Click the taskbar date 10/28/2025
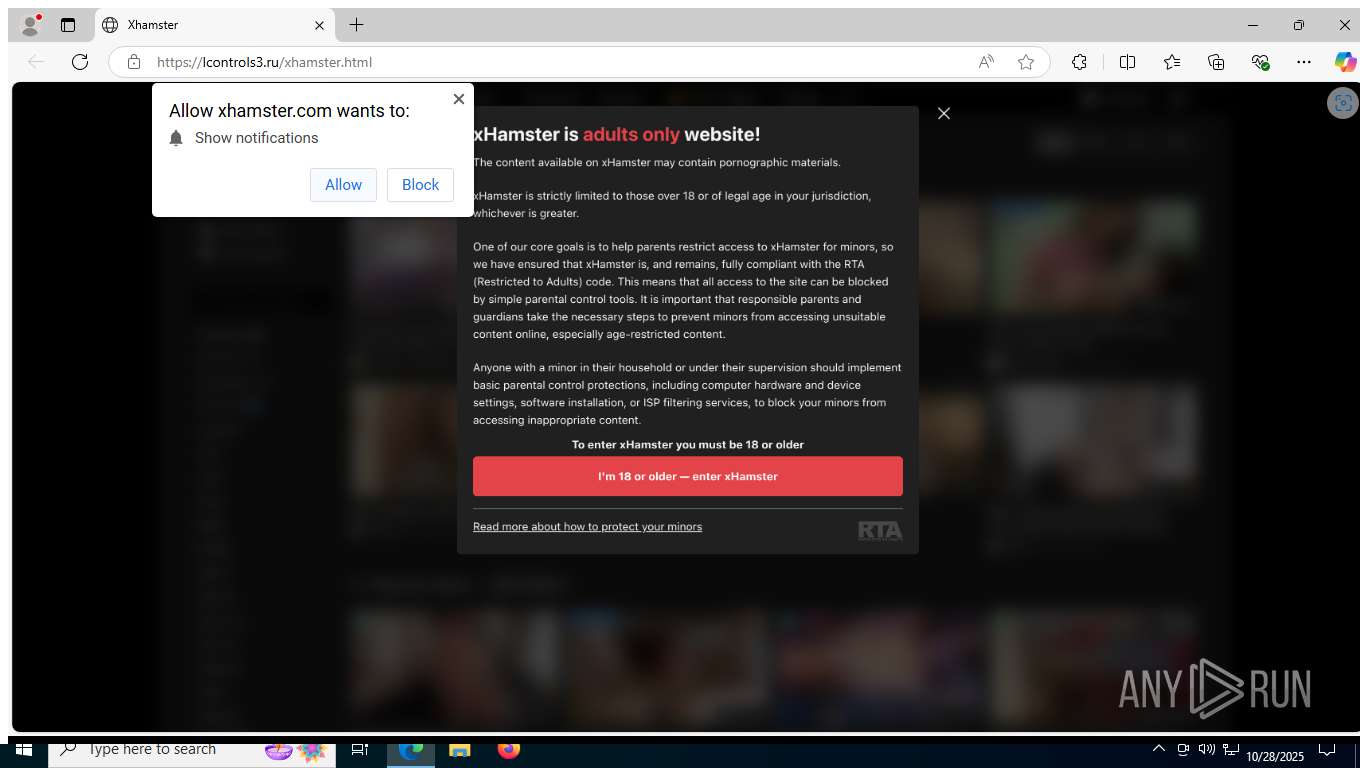The width and height of the screenshot is (1360, 768). pos(1275,757)
